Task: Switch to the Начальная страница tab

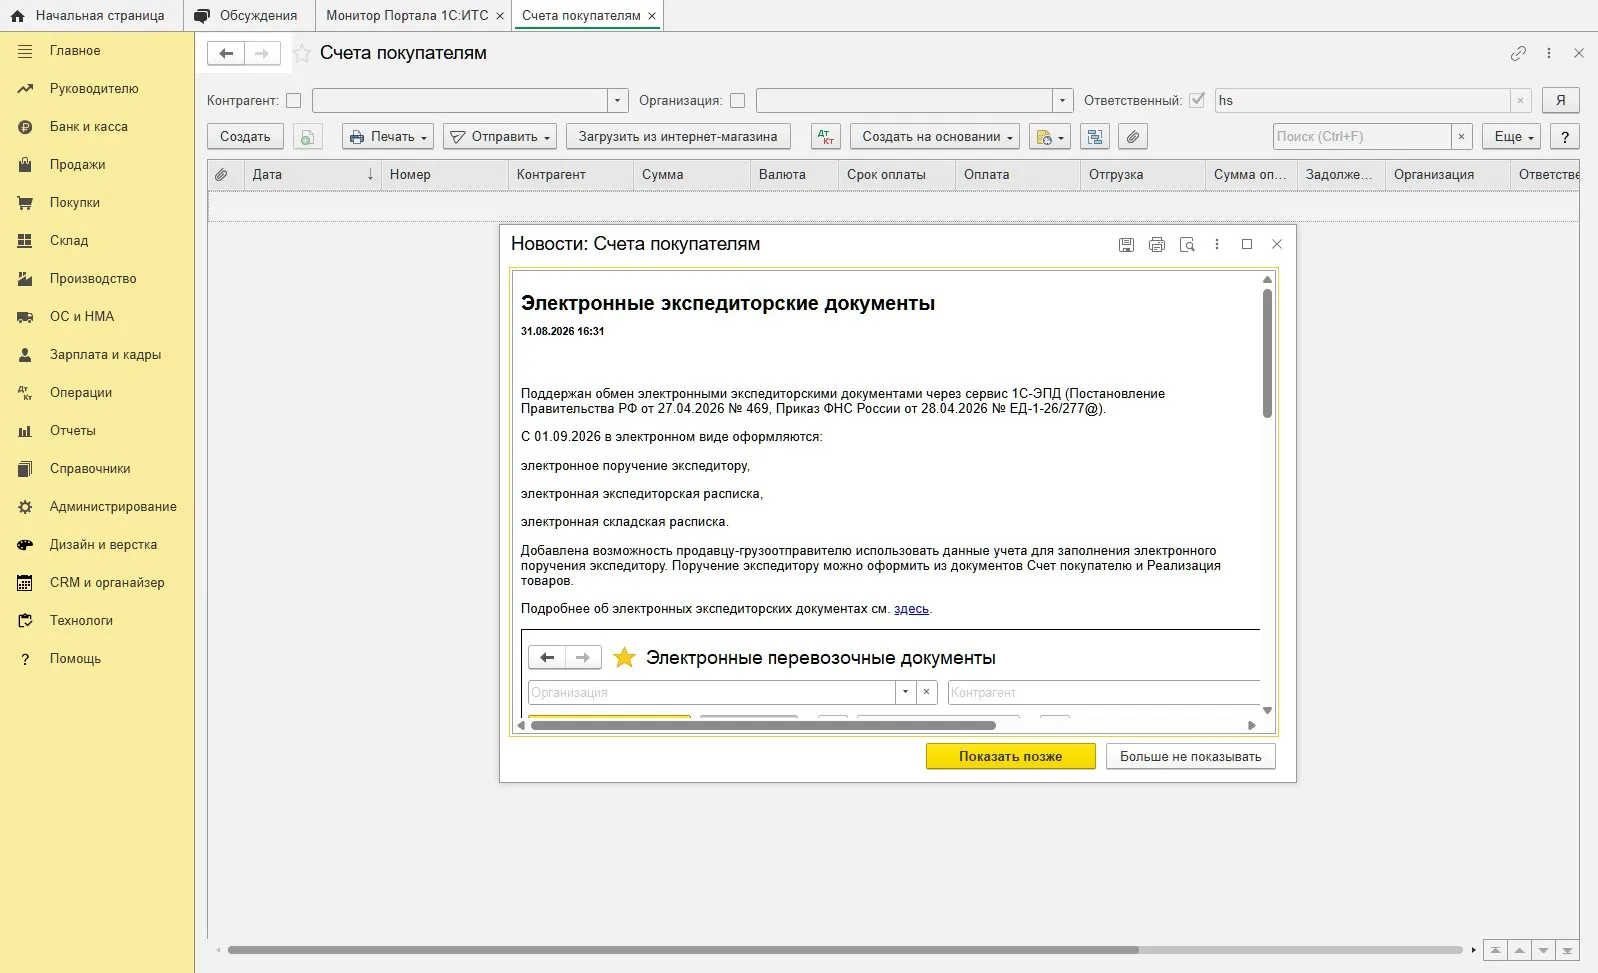Action: point(90,16)
